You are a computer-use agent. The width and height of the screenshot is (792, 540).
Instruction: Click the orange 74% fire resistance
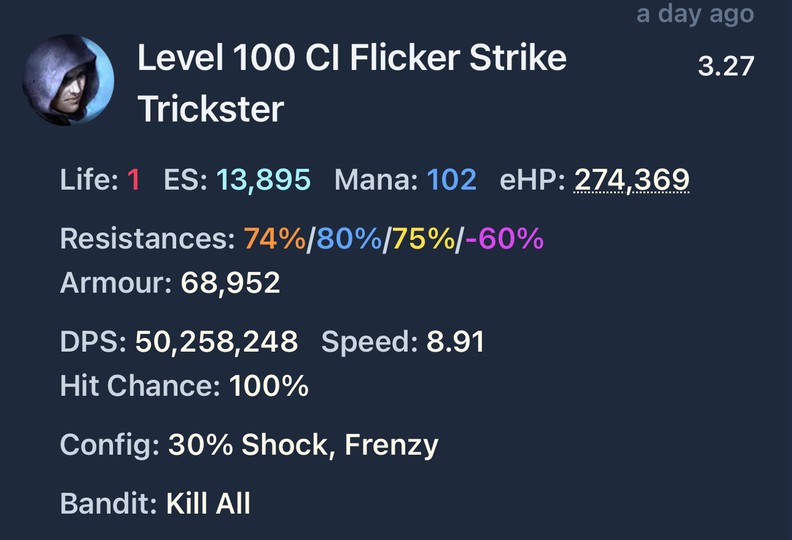(x=273, y=240)
